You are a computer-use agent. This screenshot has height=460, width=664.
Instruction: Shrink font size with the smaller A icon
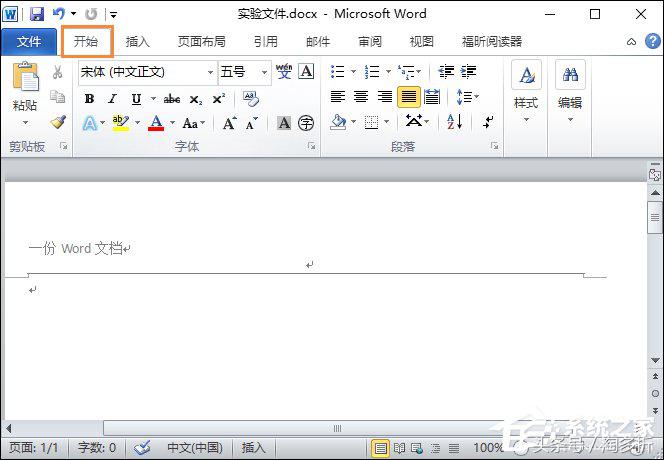pos(252,124)
